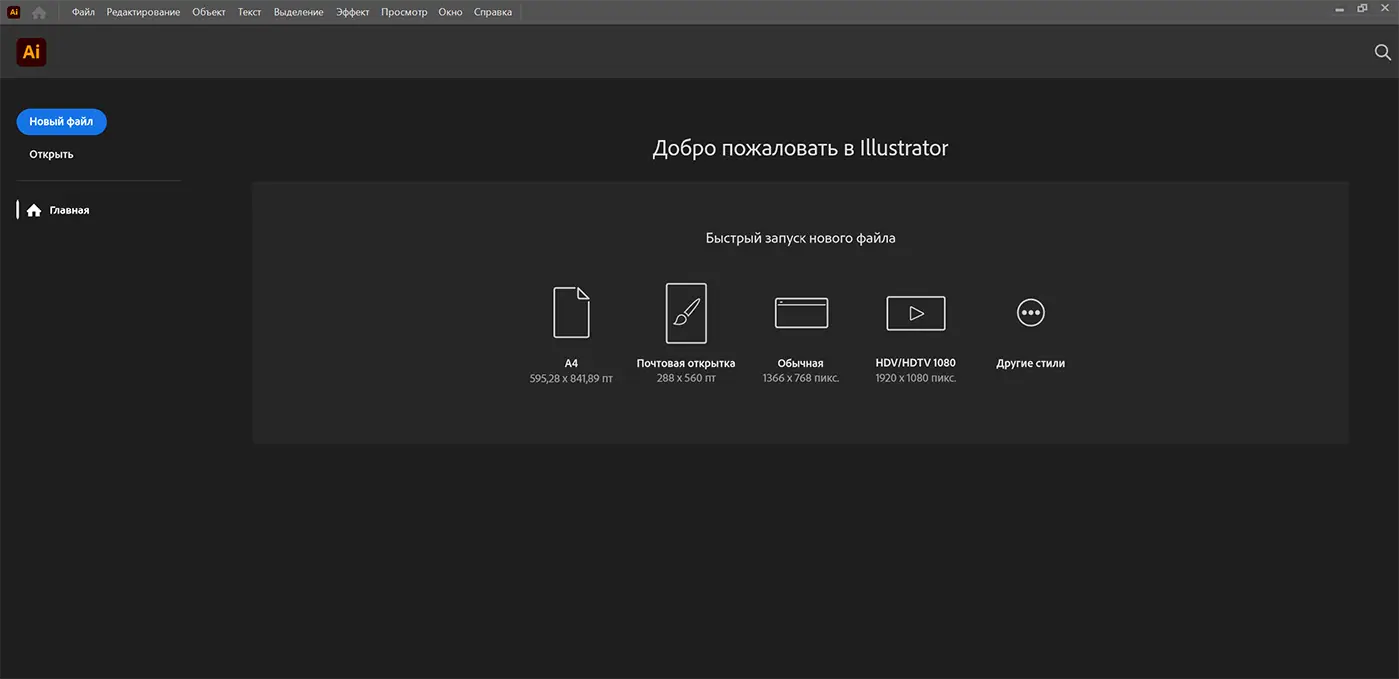Click the Illustrator Ai logo in header
The width and height of the screenshot is (1399, 679).
coord(32,52)
